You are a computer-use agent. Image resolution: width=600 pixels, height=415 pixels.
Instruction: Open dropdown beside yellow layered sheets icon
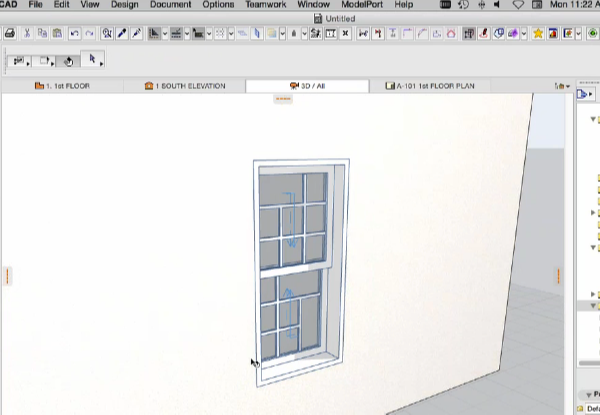click(282, 34)
